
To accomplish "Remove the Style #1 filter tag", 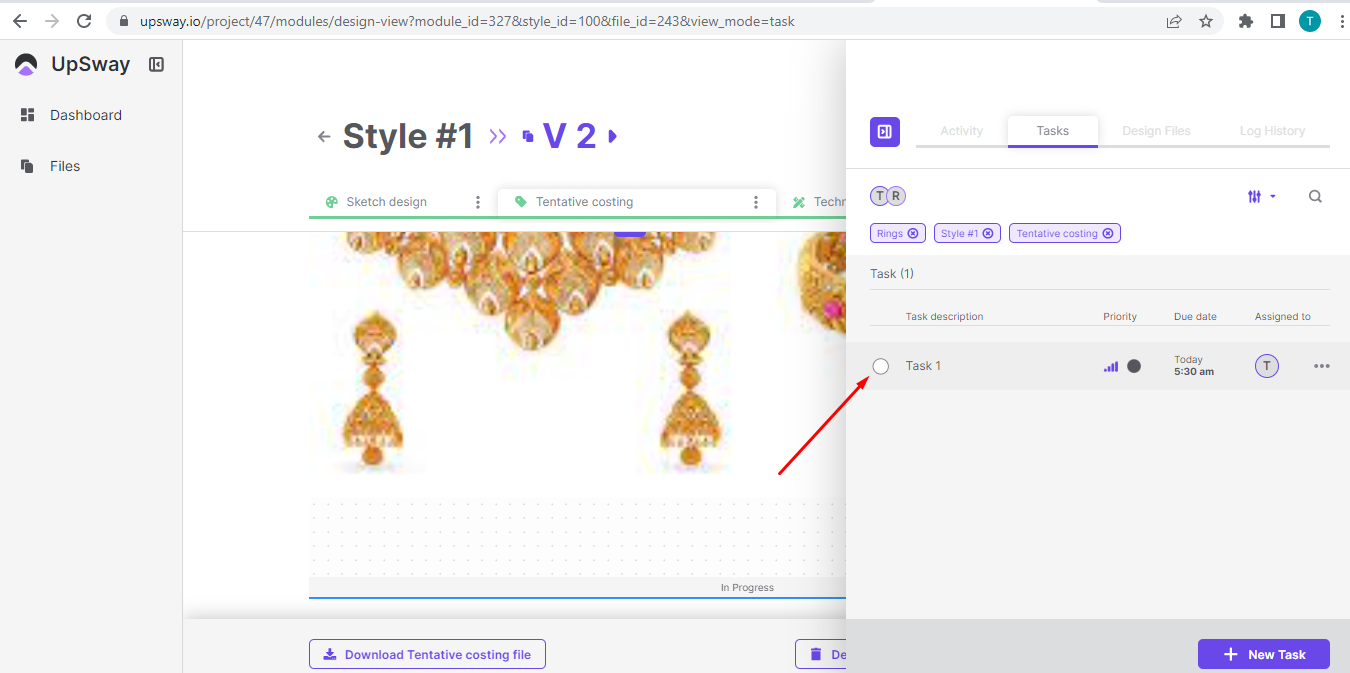I will (x=987, y=234).
